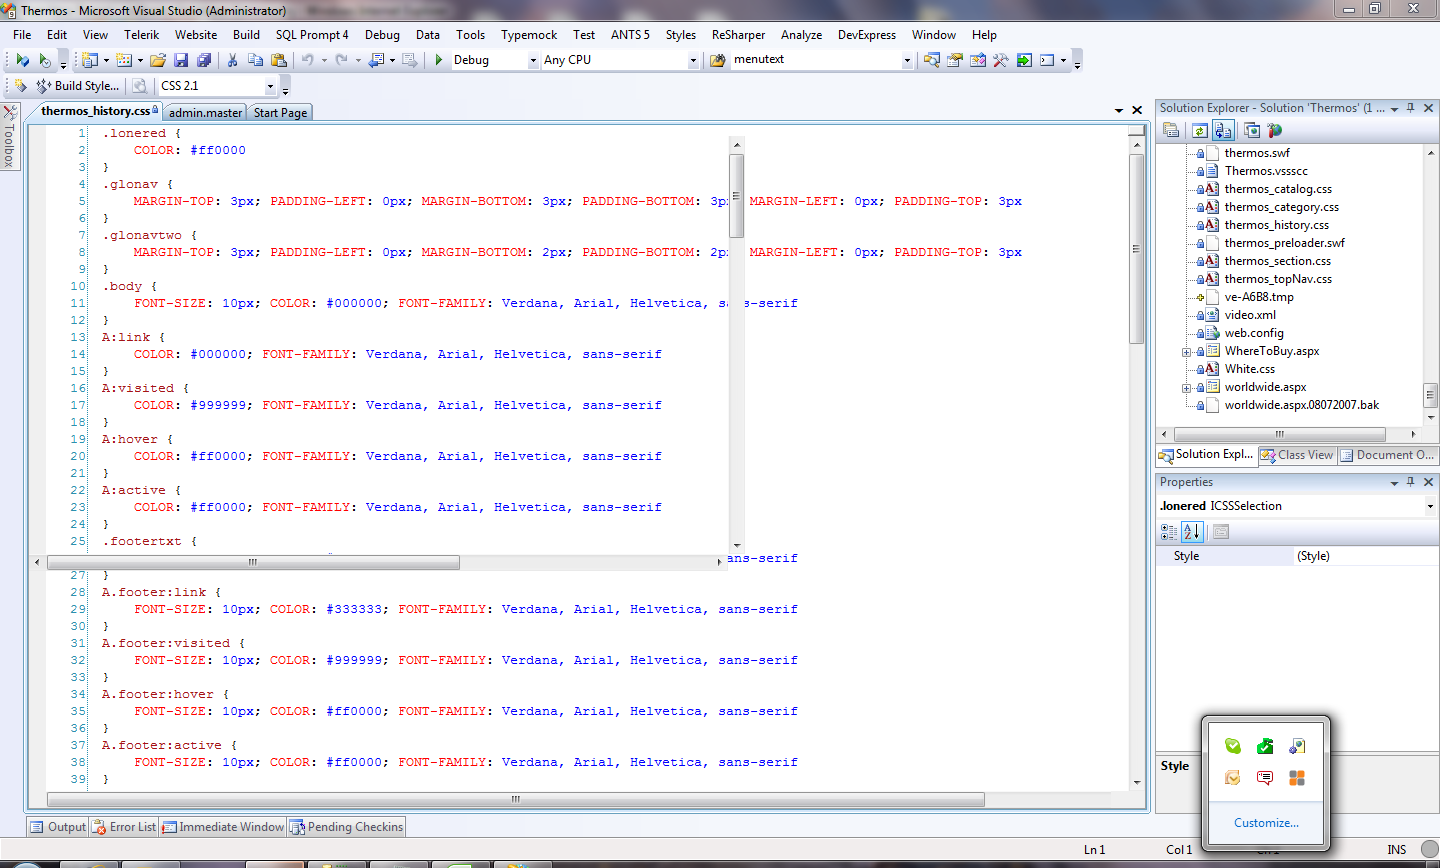Switch to the admin.master tab
This screenshot has width=1440, height=868.
coord(205,113)
